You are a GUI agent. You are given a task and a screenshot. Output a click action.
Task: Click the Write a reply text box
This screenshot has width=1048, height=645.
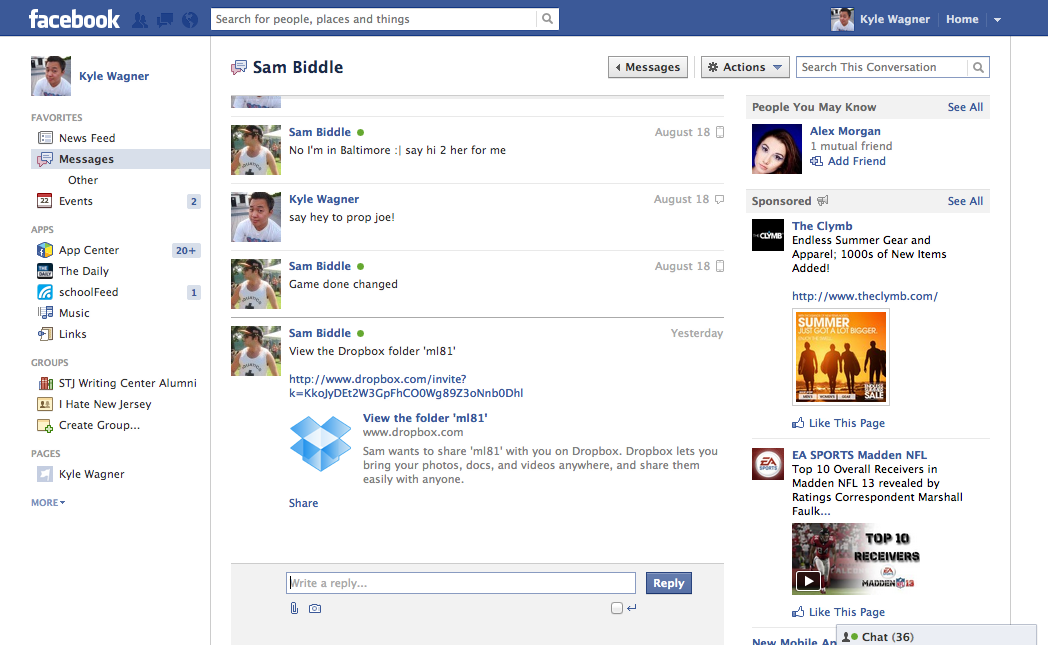pos(461,583)
